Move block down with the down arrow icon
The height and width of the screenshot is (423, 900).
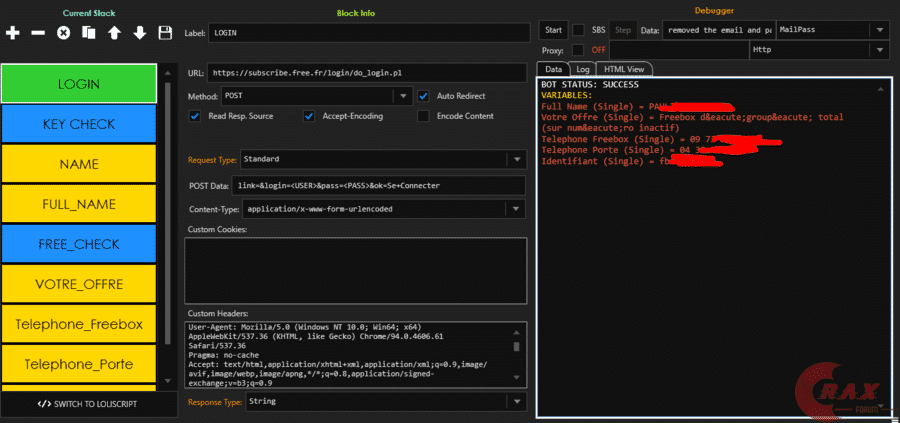coord(139,33)
